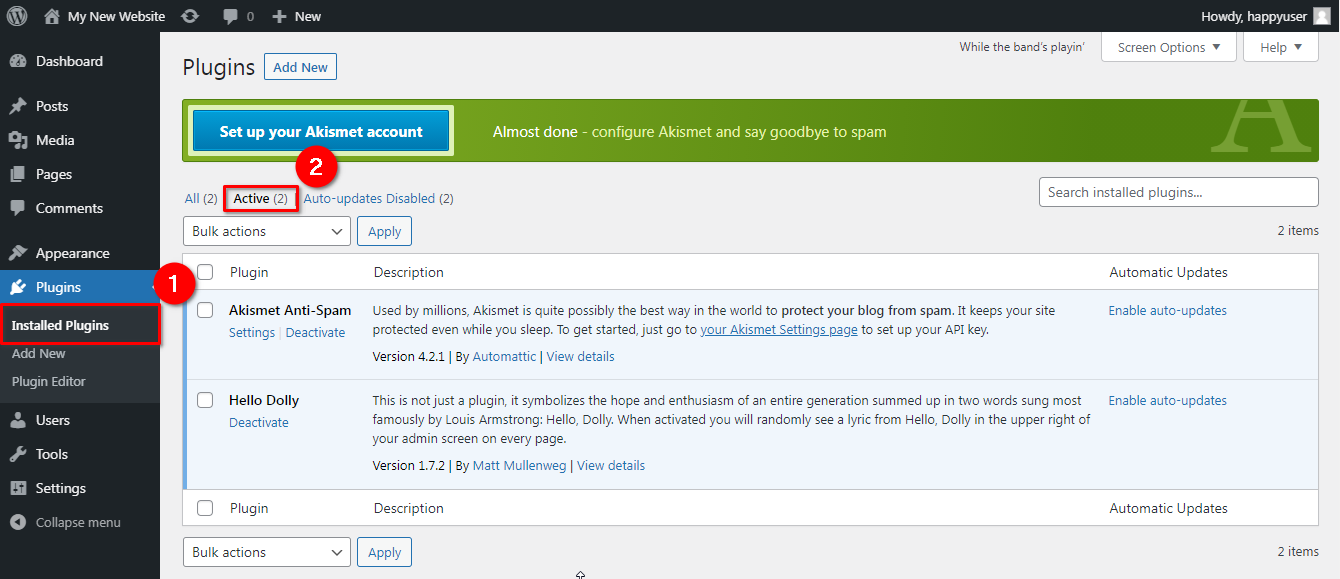Open the comments bubble icon in admin bar
The image size is (1340, 579).
pyautogui.click(x=231, y=17)
